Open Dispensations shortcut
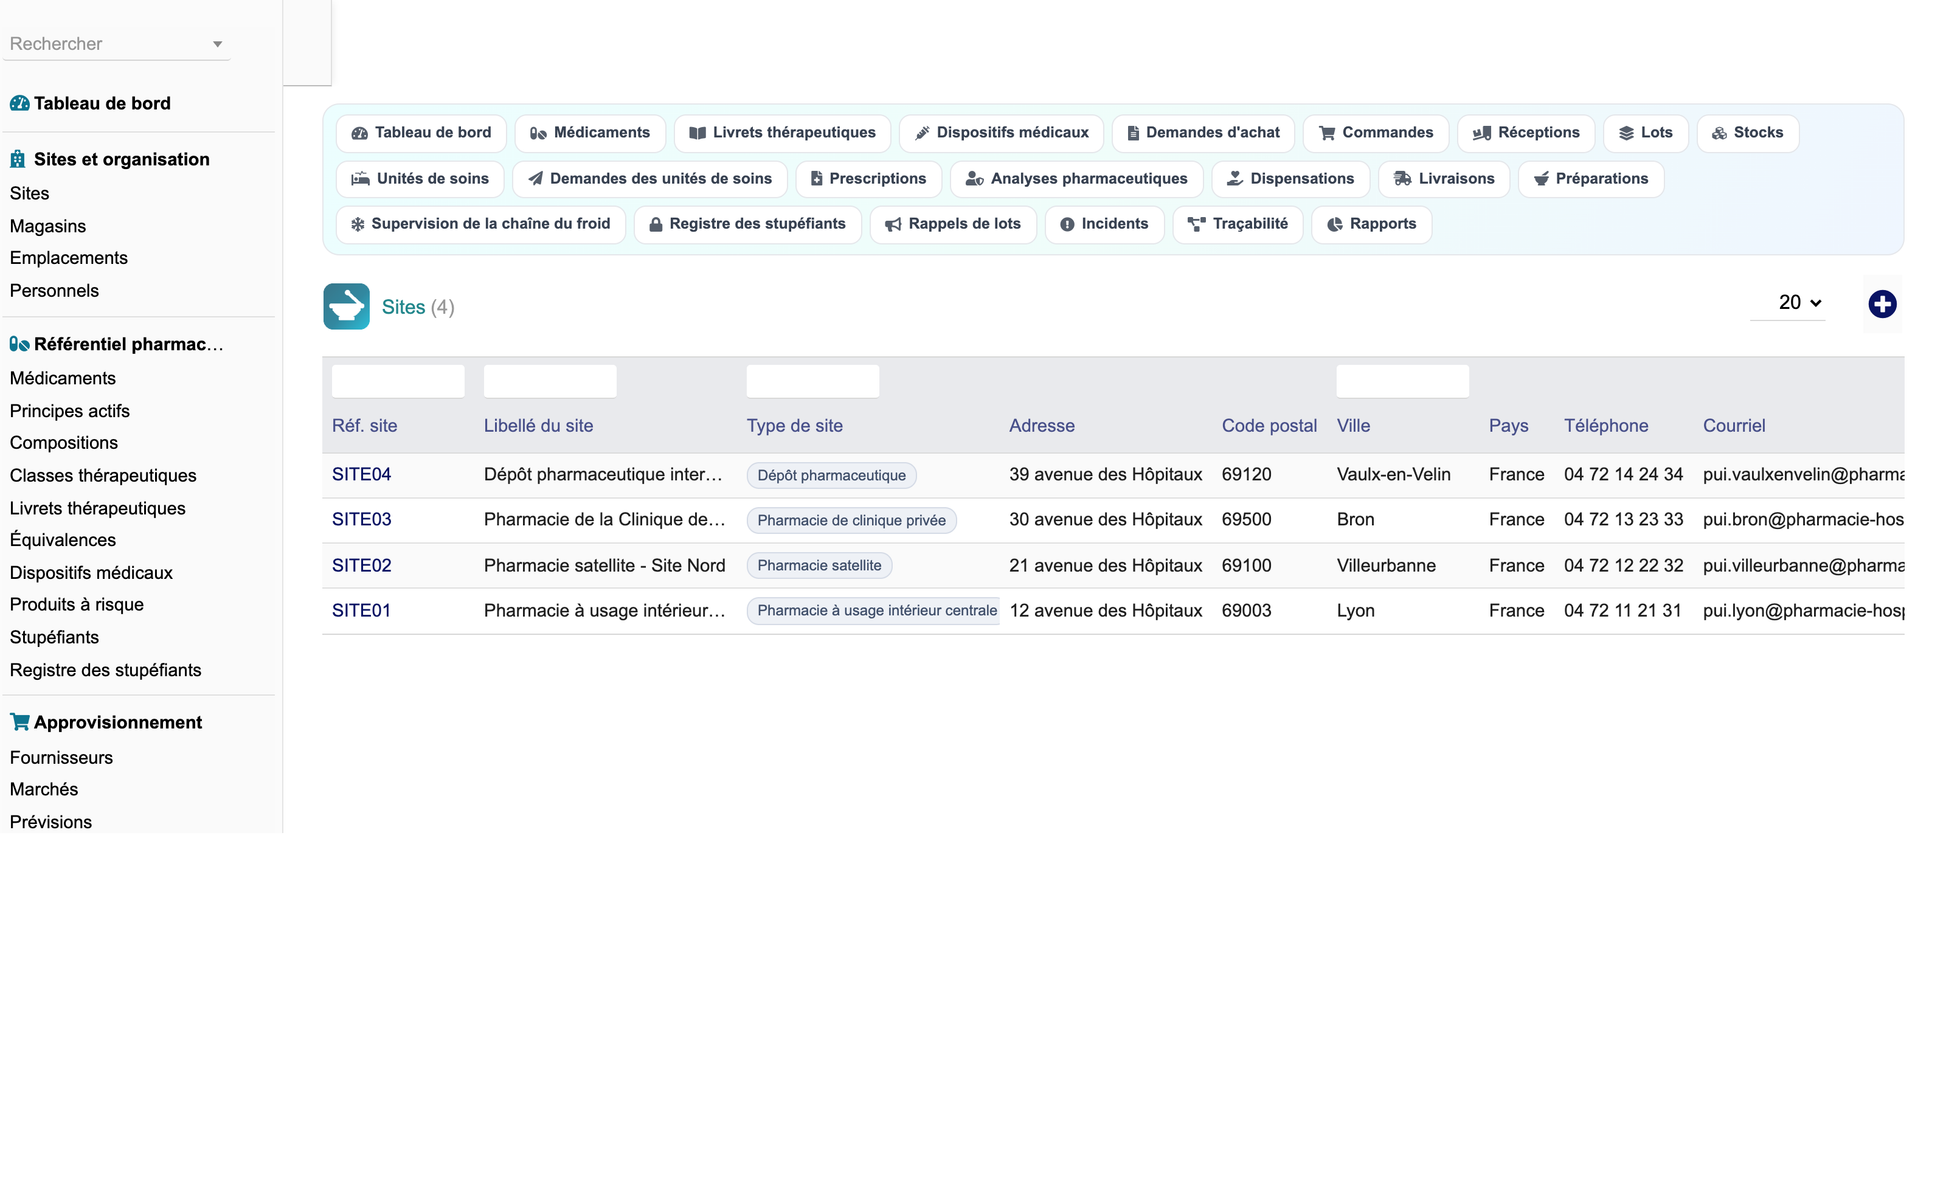The image size is (1946, 1204). coord(1291,179)
